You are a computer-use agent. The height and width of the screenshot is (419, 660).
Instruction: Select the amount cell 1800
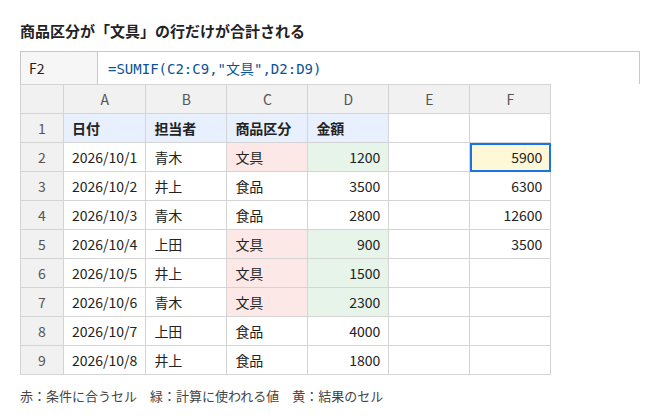(348, 361)
